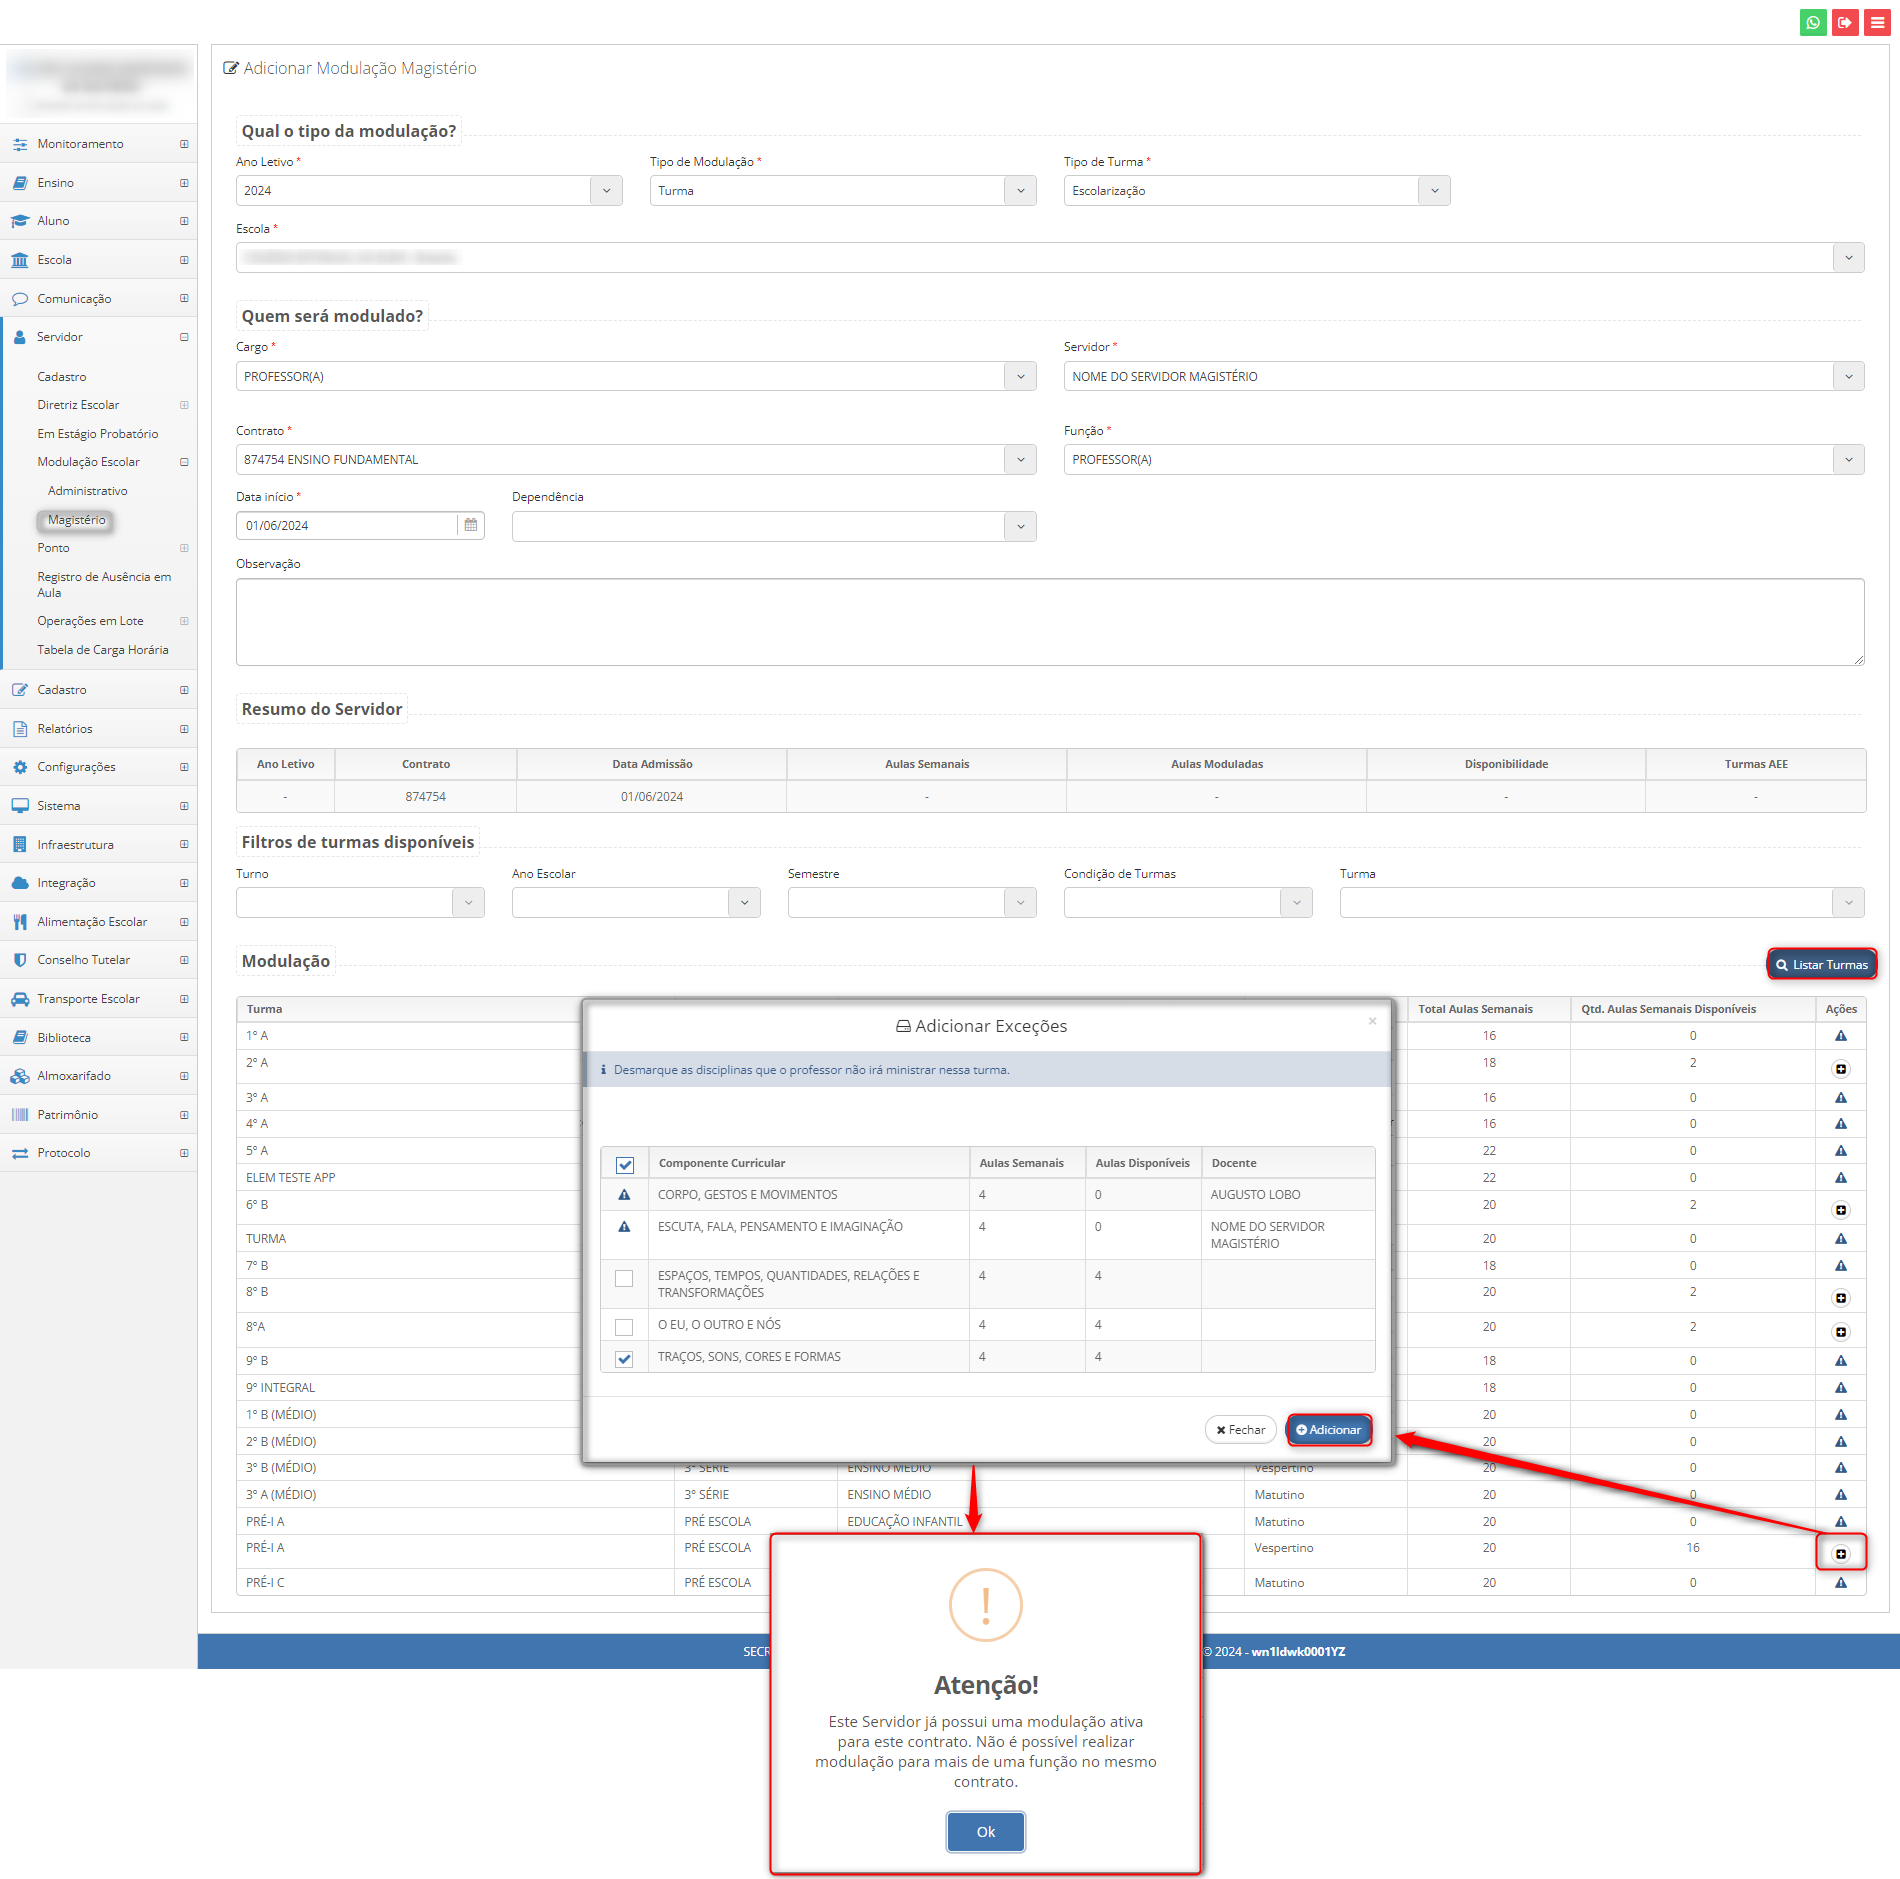Open Diretriz Escolar menu item
This screenshot has width=1900, height=1879.
click(78, 405)
